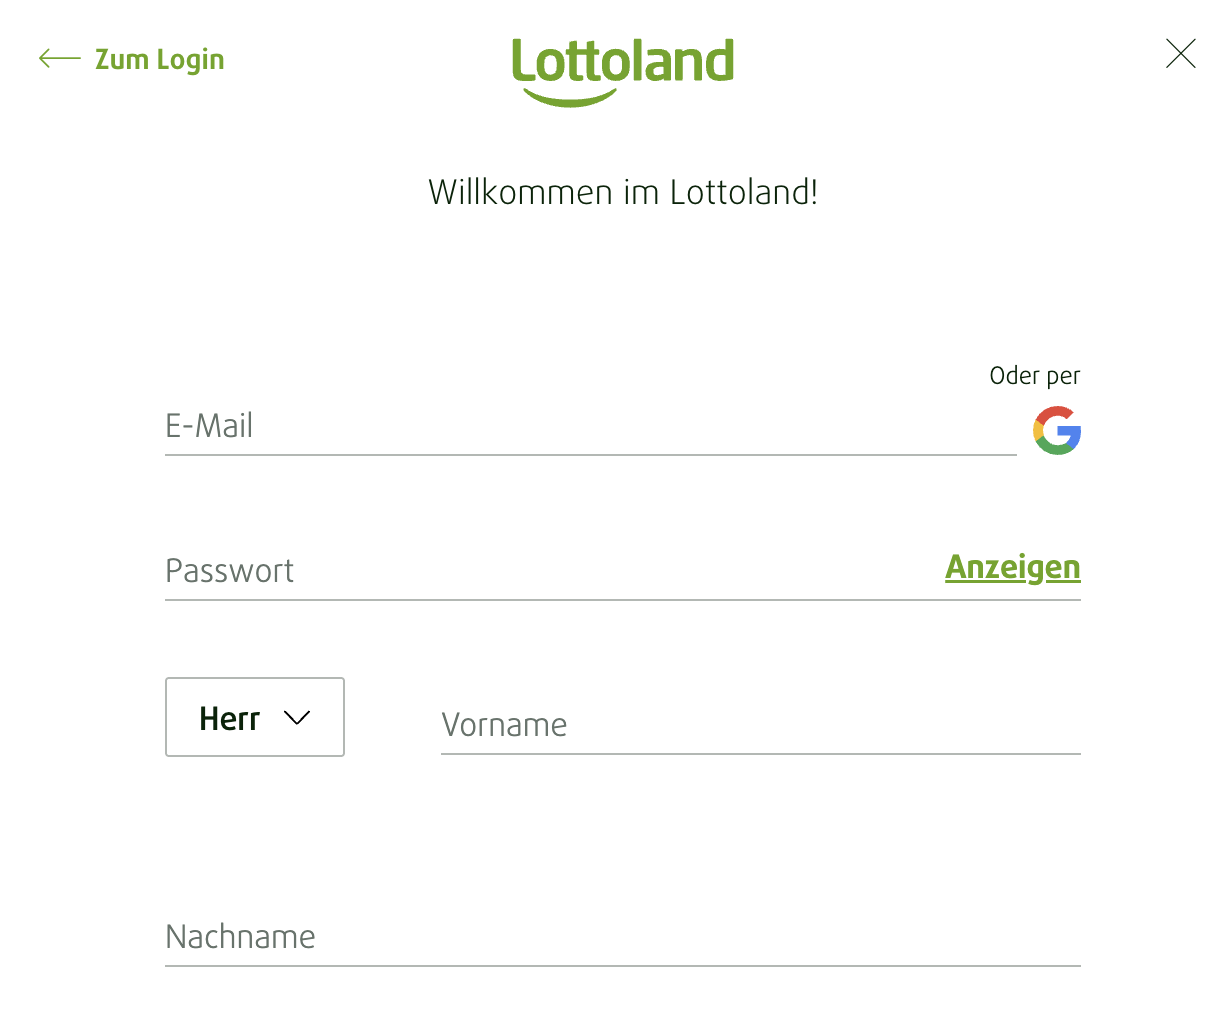The height and width of the screenshot is (1016, 1230).
Task: Click the green back arrow icon
Action: (59, 59)
